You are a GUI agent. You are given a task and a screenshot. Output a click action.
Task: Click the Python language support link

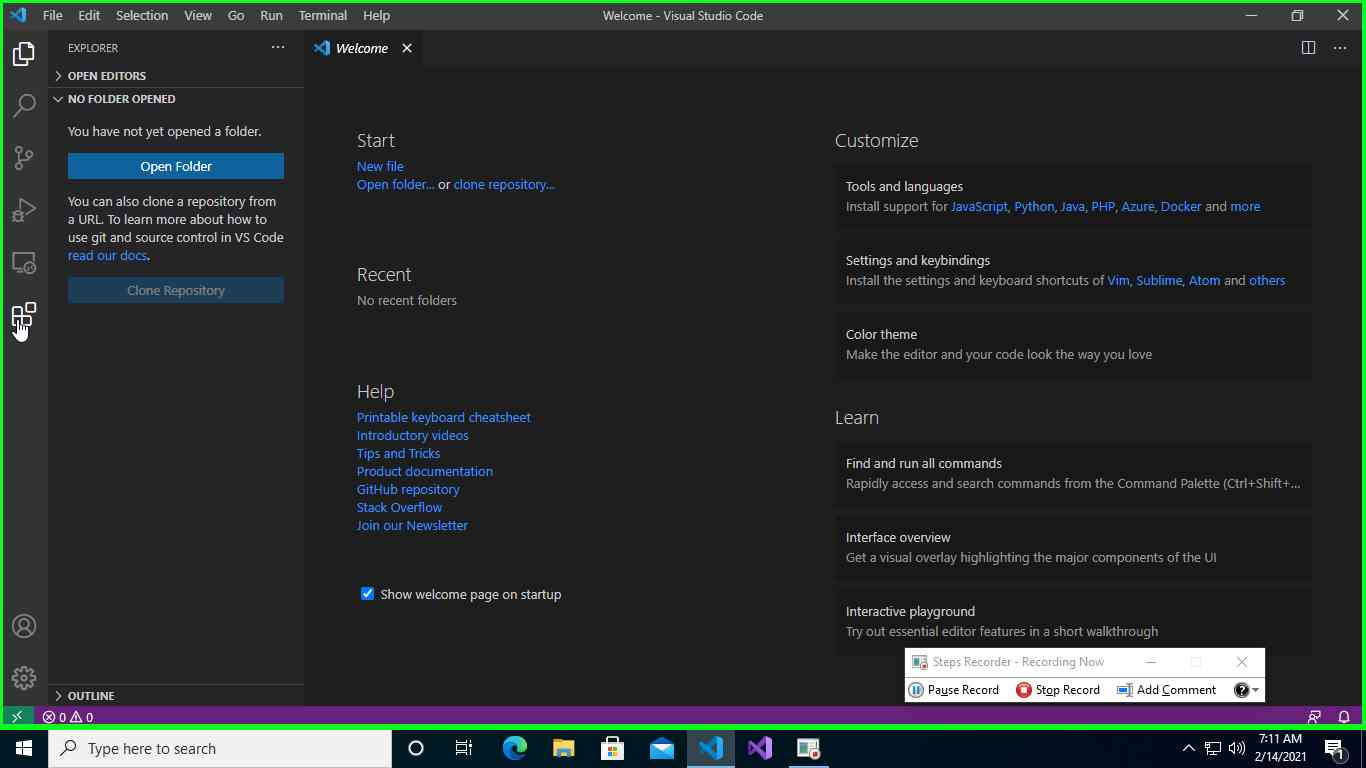click(1034, 206)
